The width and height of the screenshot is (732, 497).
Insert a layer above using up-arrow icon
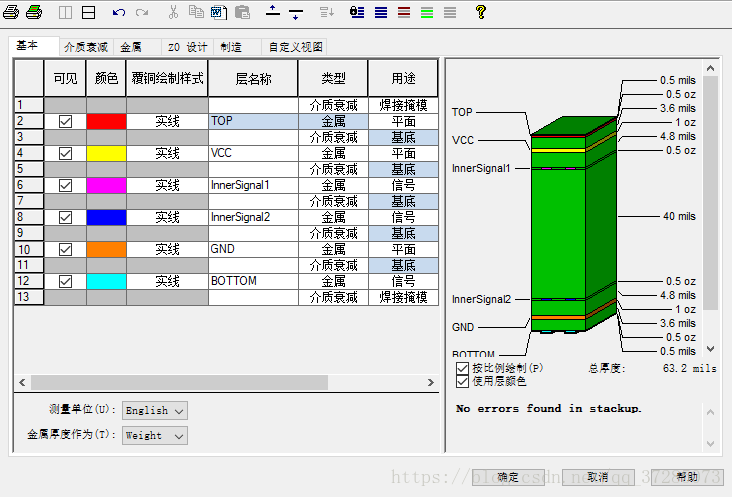273,11
